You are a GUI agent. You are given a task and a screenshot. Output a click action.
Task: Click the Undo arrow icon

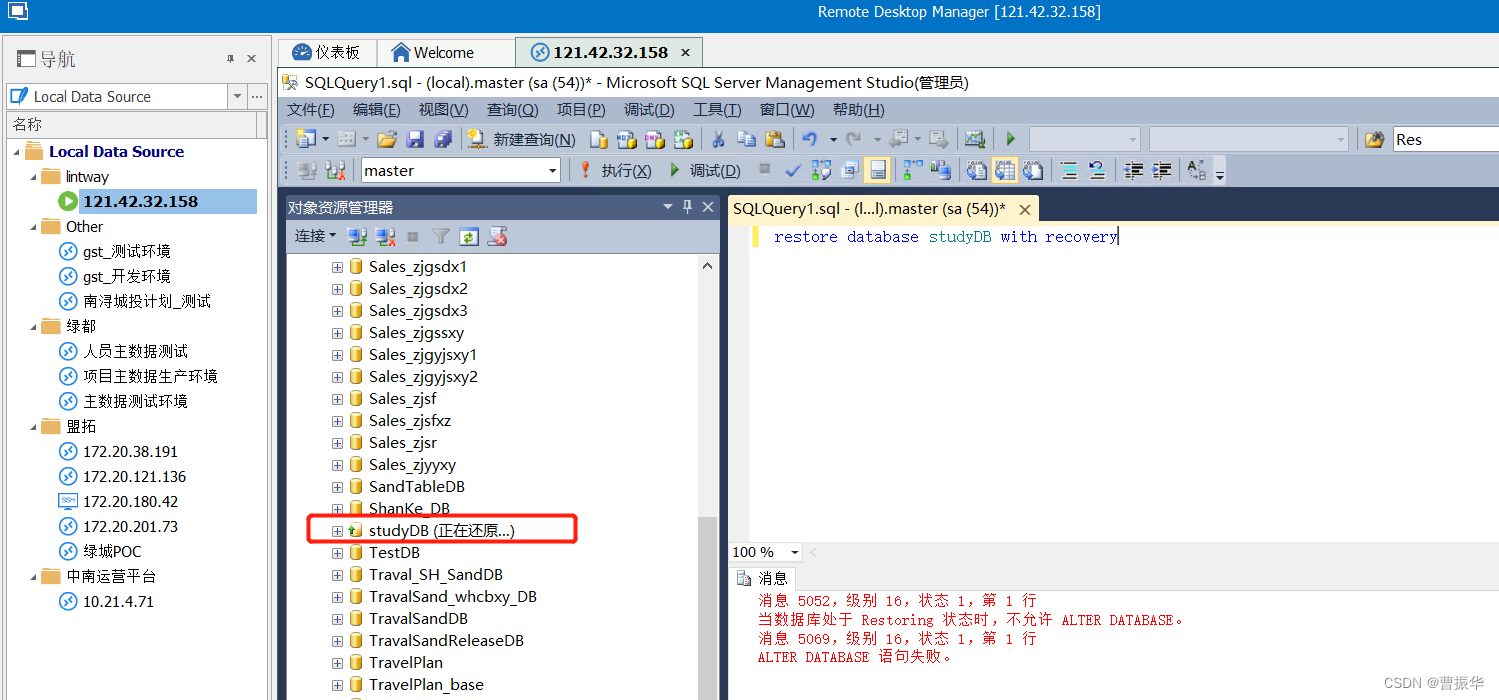coord(809,139)
